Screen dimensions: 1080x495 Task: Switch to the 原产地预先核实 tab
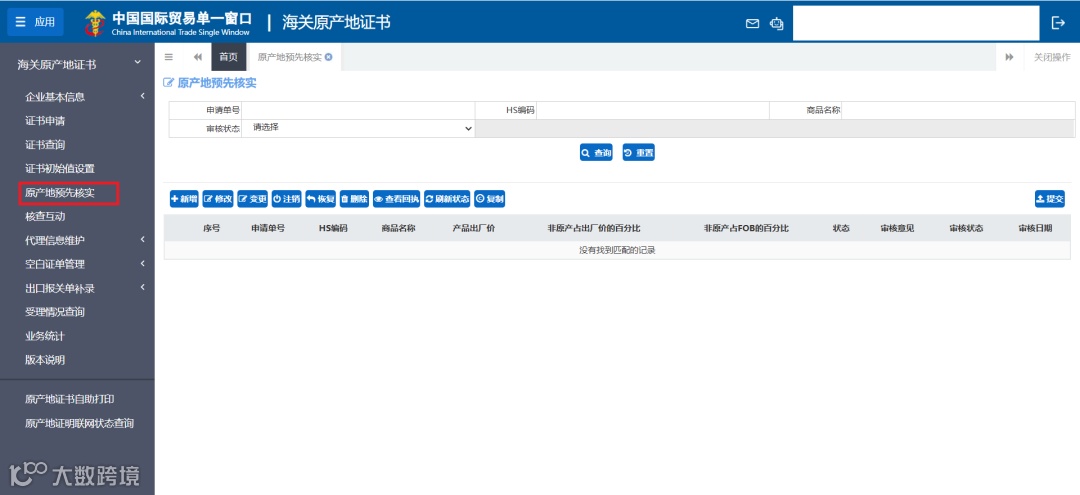coord(289,57)
